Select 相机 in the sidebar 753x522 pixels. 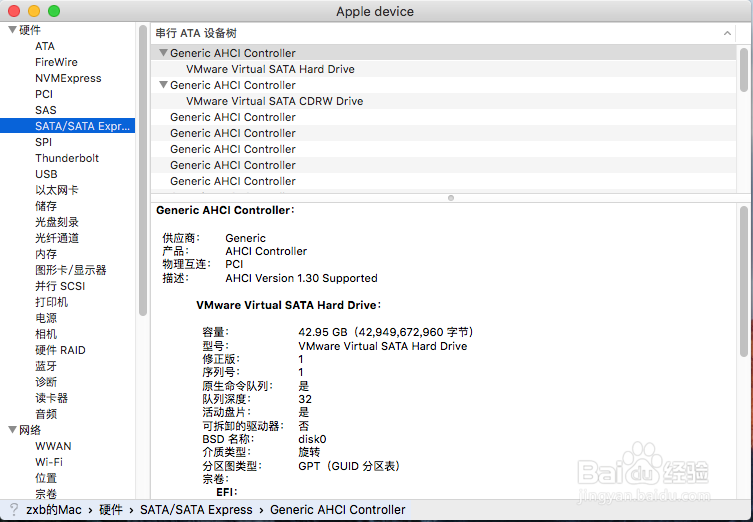(46, 334)
